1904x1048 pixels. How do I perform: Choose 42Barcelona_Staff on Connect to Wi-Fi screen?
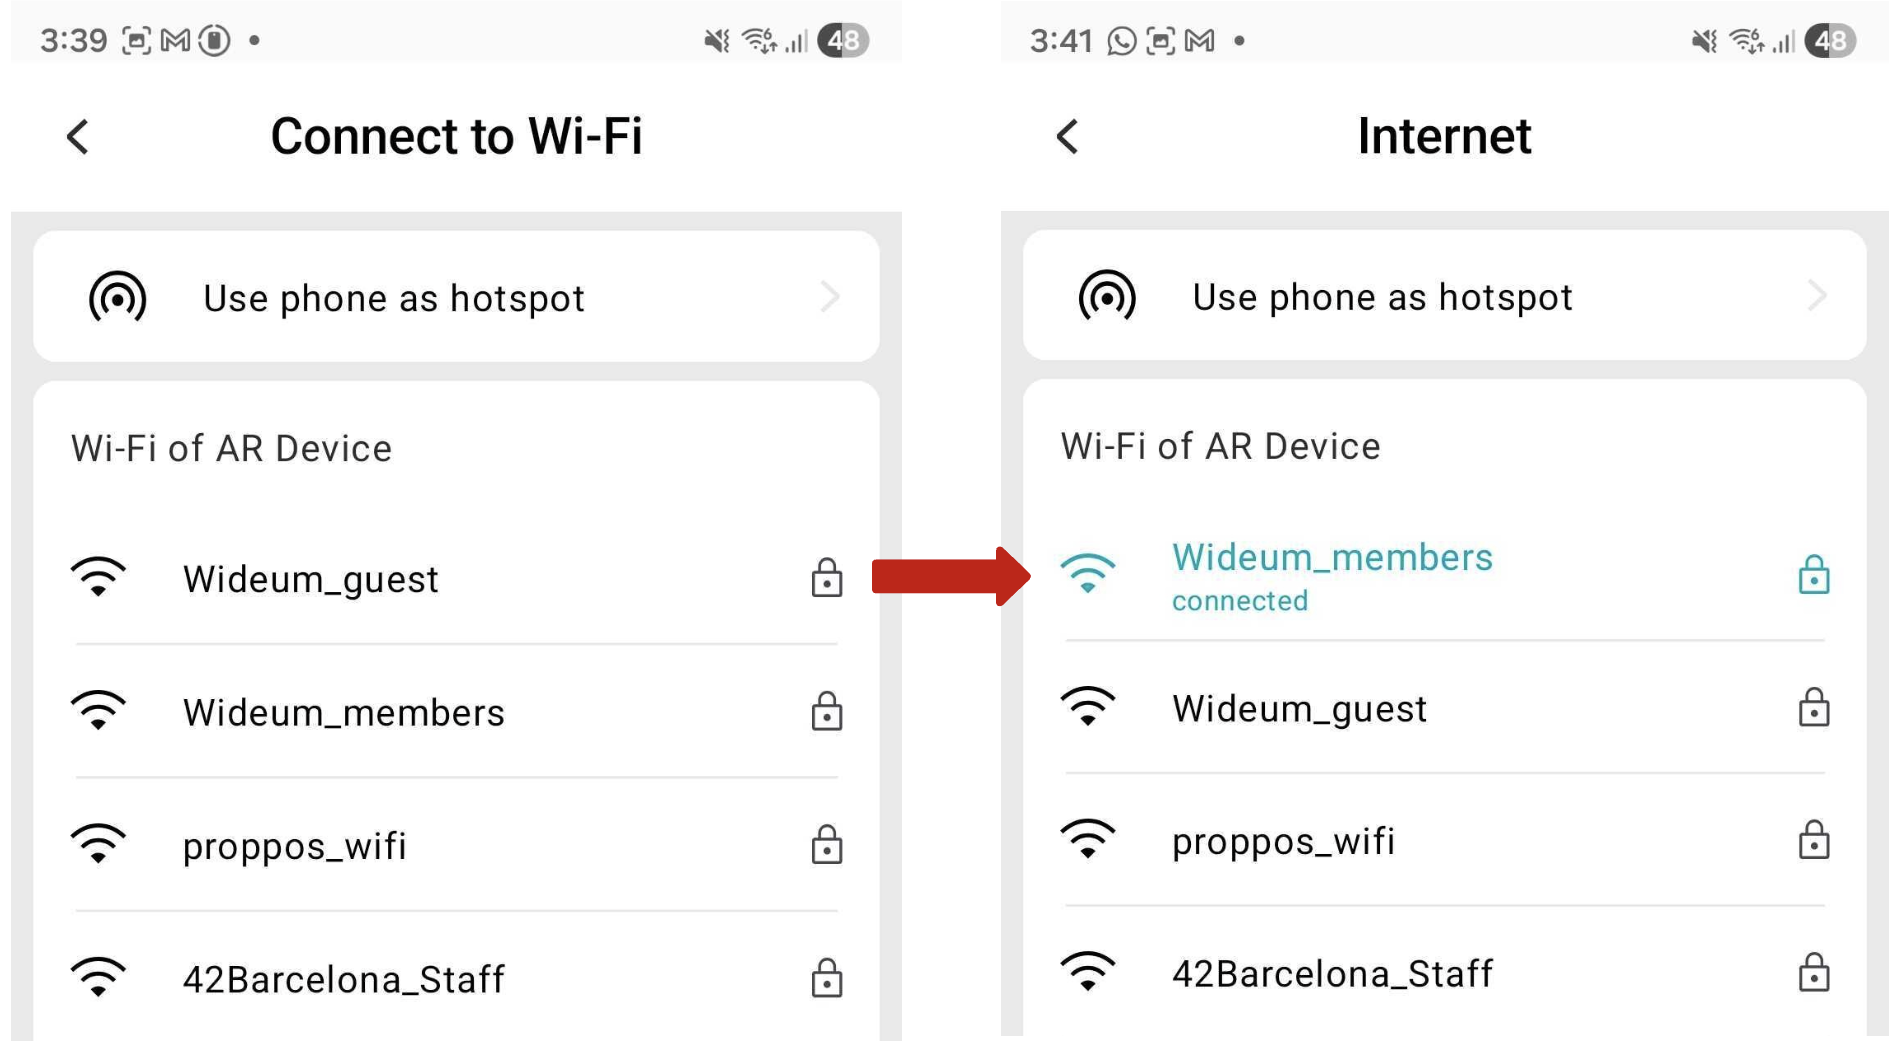[x=457, y=978]
